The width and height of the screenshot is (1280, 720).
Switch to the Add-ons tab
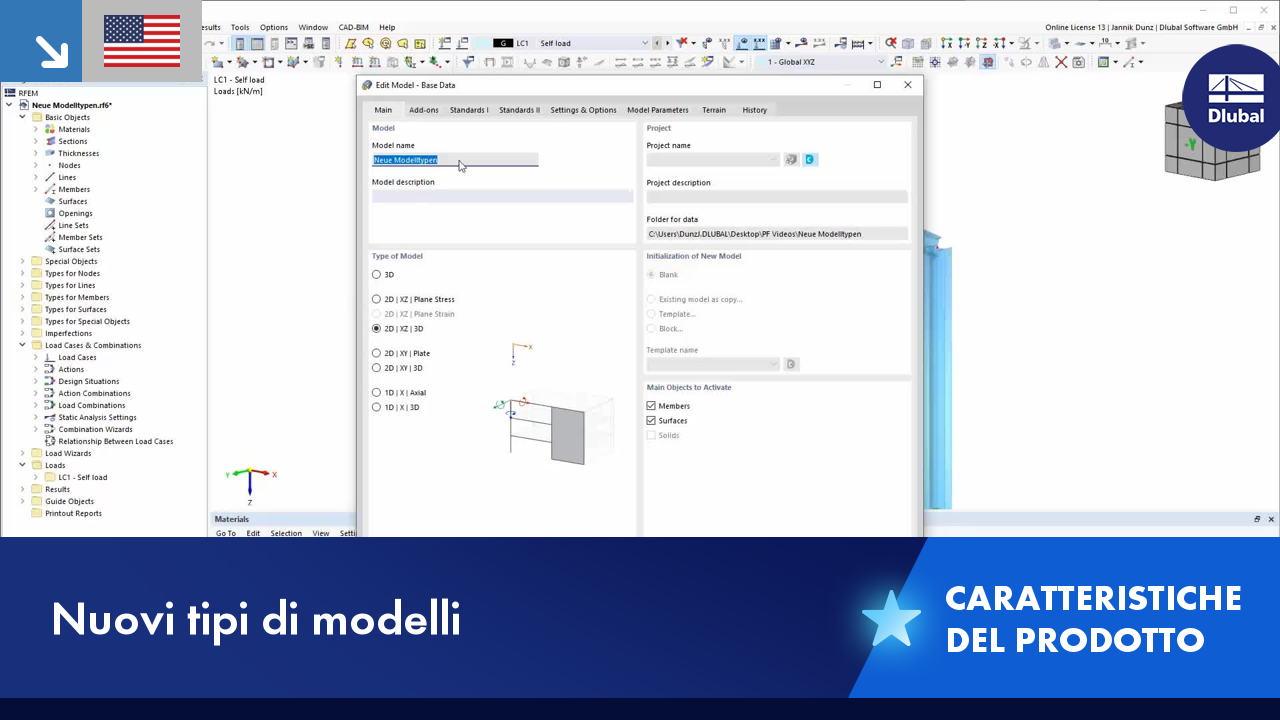(424, 110)
